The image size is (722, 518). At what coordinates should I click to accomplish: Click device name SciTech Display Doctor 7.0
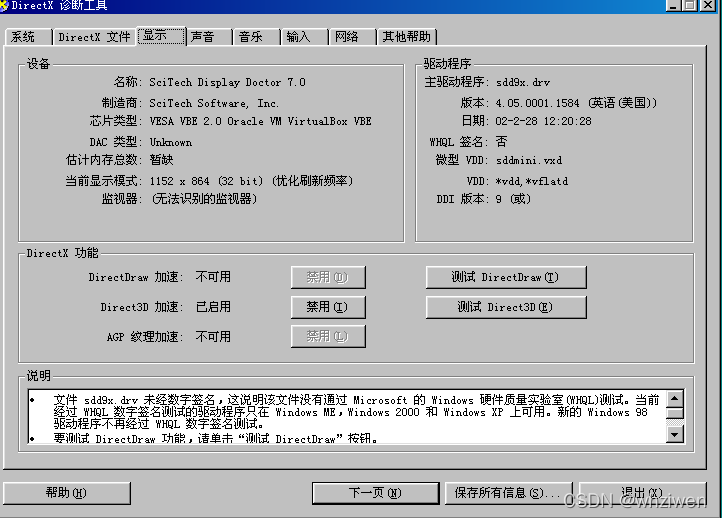click(227, 82)
